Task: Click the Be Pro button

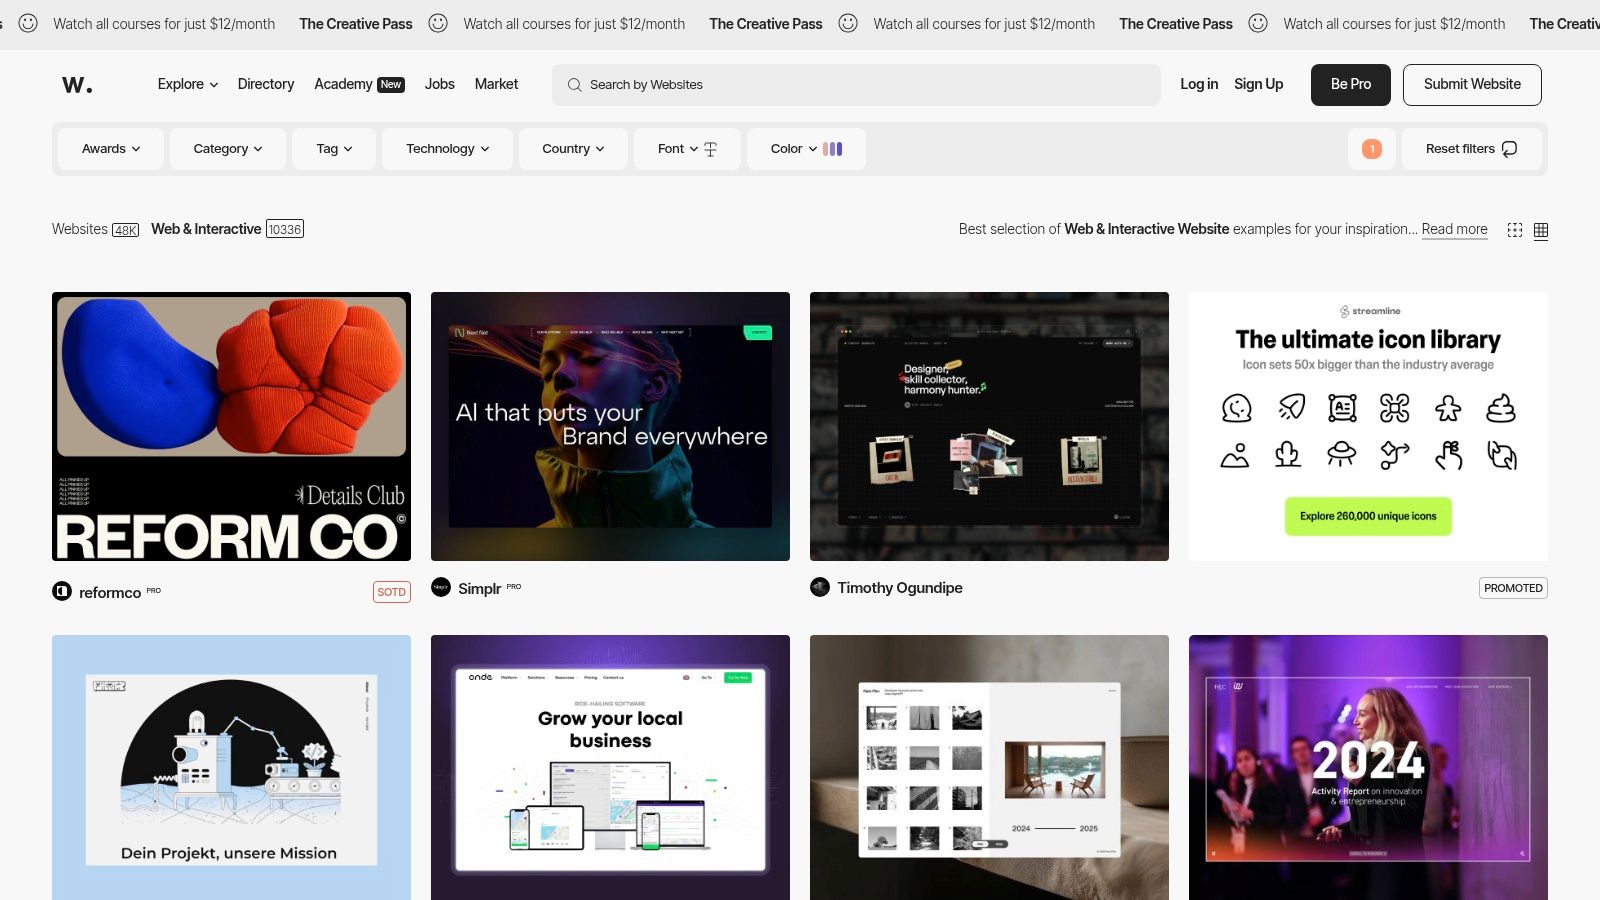Action: [1351, 85]
